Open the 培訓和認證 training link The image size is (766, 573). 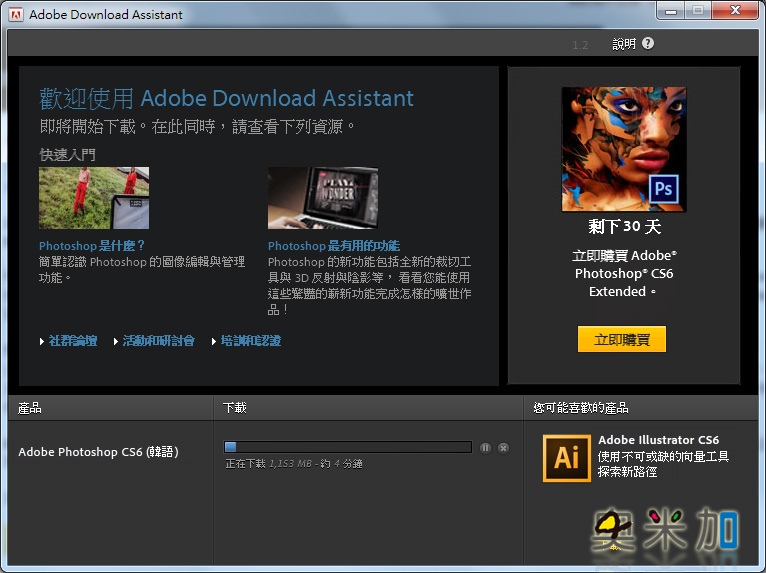pos(251,341)
